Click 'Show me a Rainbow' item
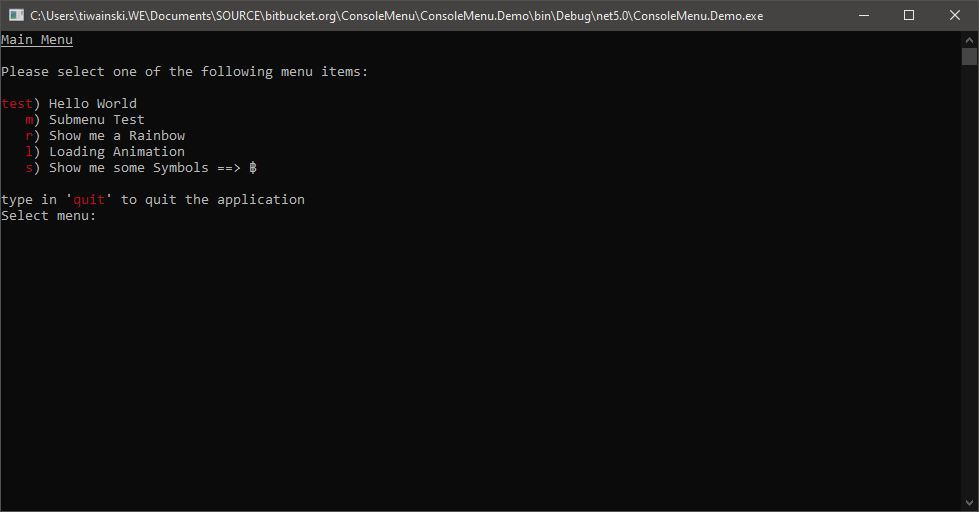The width and height of the screenshot is (979, 512). (116, 136)
